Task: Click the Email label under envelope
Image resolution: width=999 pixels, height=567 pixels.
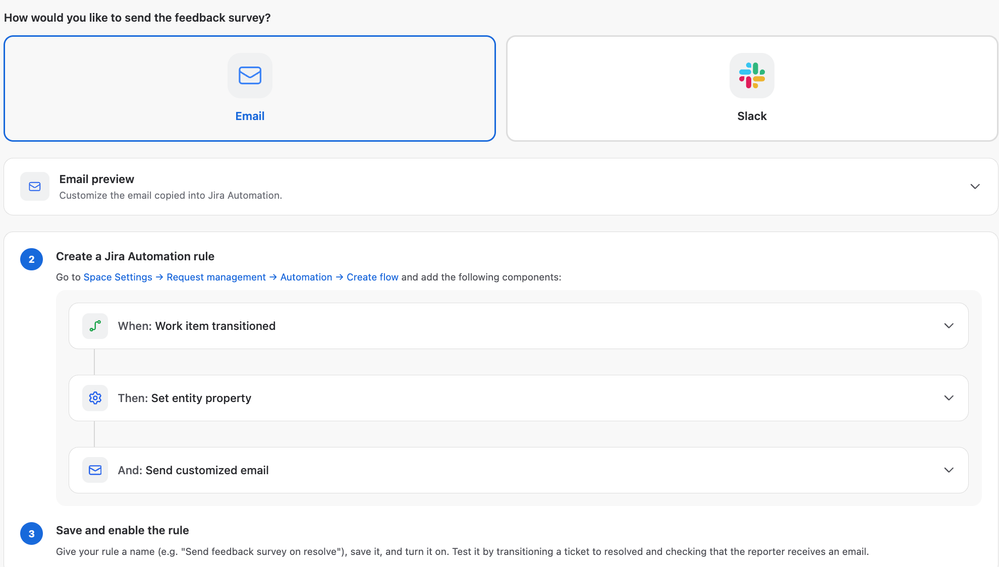Action: click(250, 116)
